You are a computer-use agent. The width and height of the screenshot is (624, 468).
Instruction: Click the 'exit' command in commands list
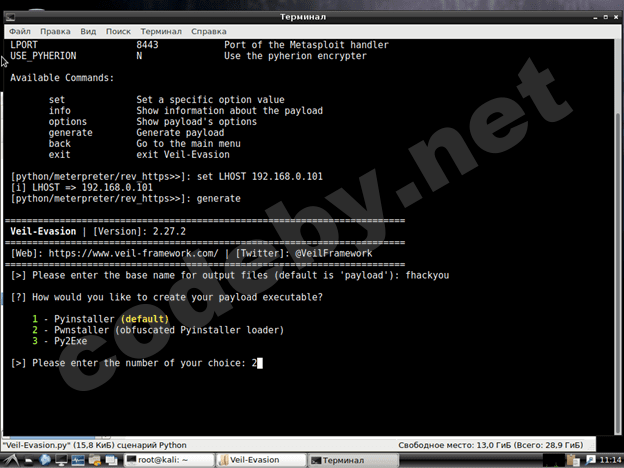click(60, 155)
